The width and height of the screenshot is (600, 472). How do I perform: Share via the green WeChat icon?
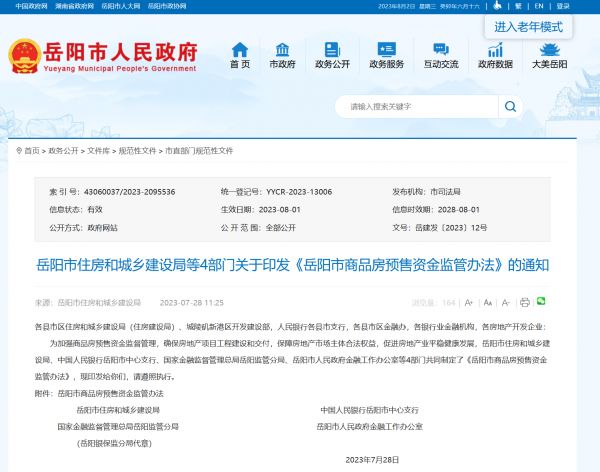click(541, 301)
